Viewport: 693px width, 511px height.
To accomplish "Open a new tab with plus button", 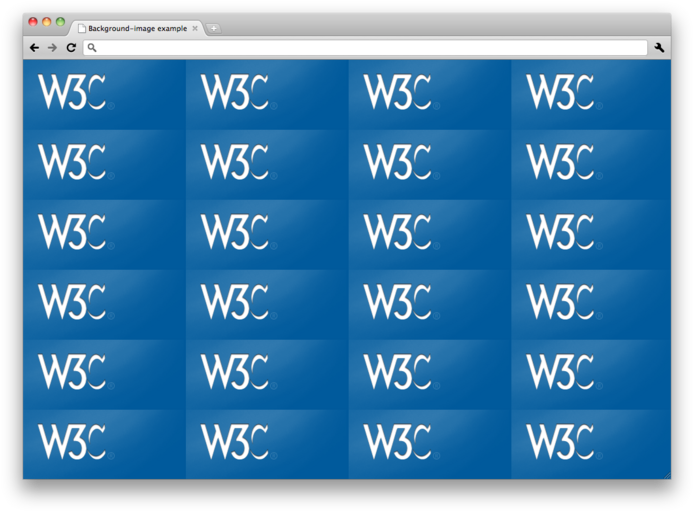I will (x=213, y=29).
